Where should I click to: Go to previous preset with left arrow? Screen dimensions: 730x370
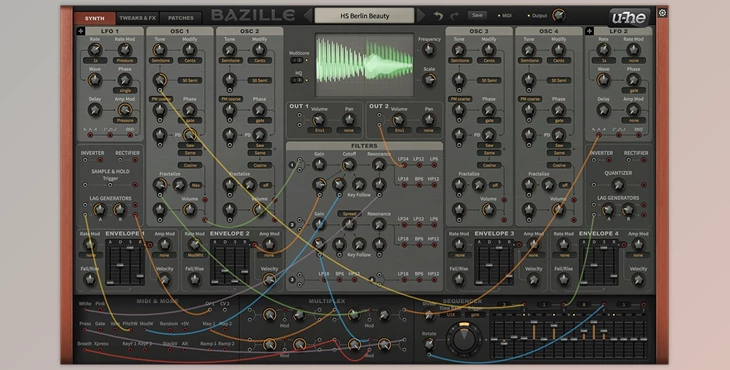(x=308, y=15)
